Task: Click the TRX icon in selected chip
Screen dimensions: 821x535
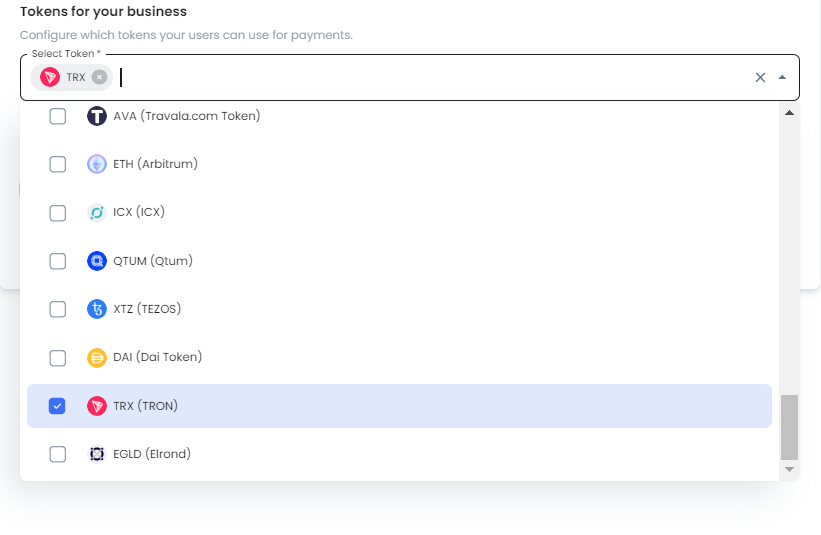Action: pos(50,77)
